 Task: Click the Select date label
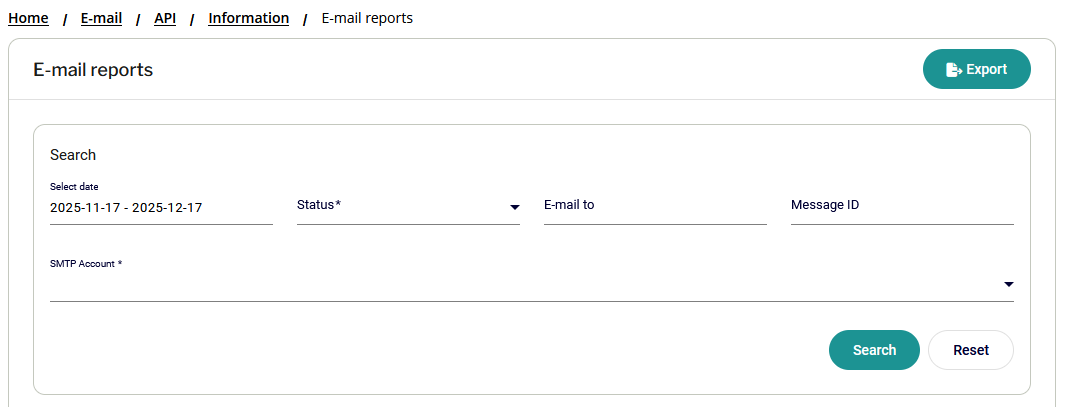tap(74, 187)
